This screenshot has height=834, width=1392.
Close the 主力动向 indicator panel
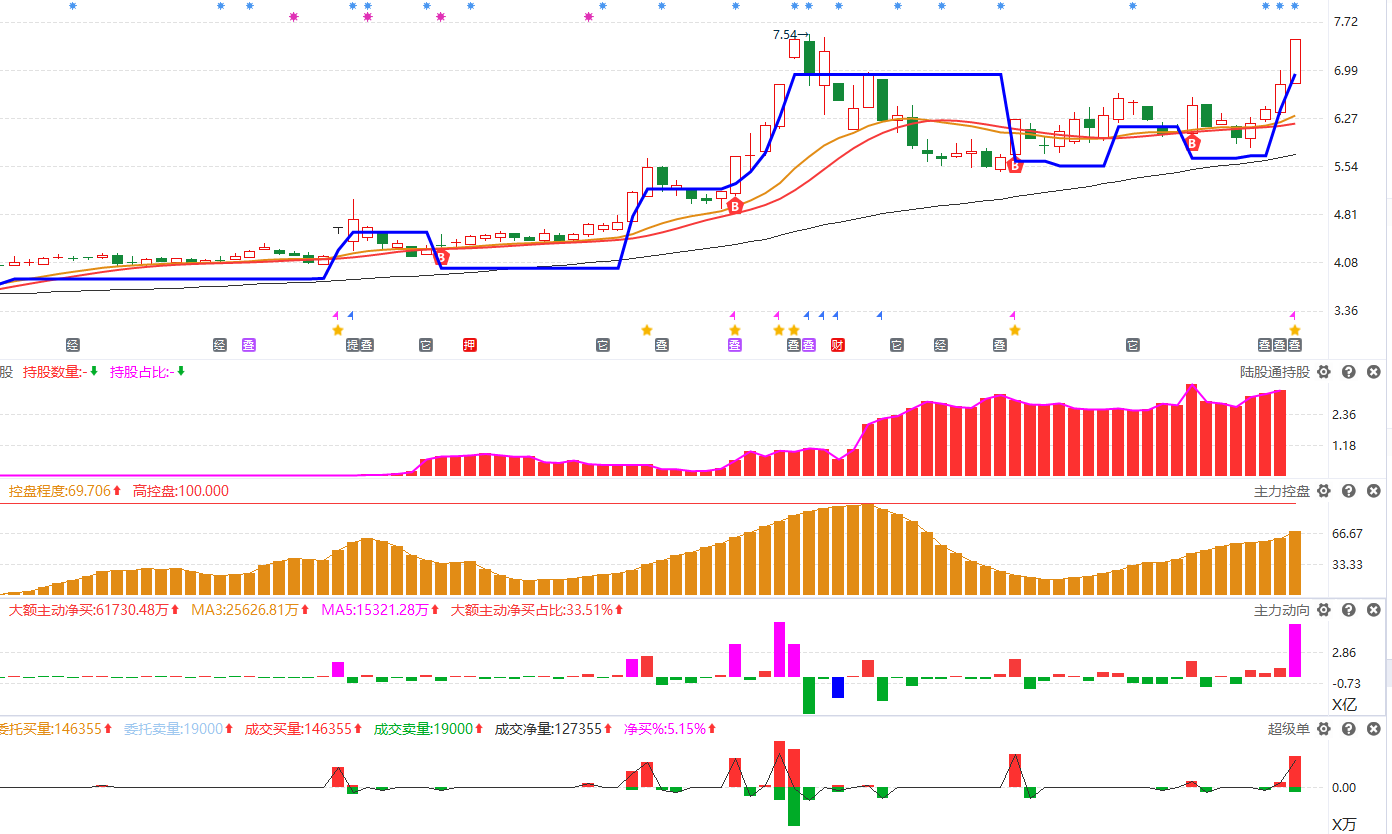click(x=1373, y=610)
